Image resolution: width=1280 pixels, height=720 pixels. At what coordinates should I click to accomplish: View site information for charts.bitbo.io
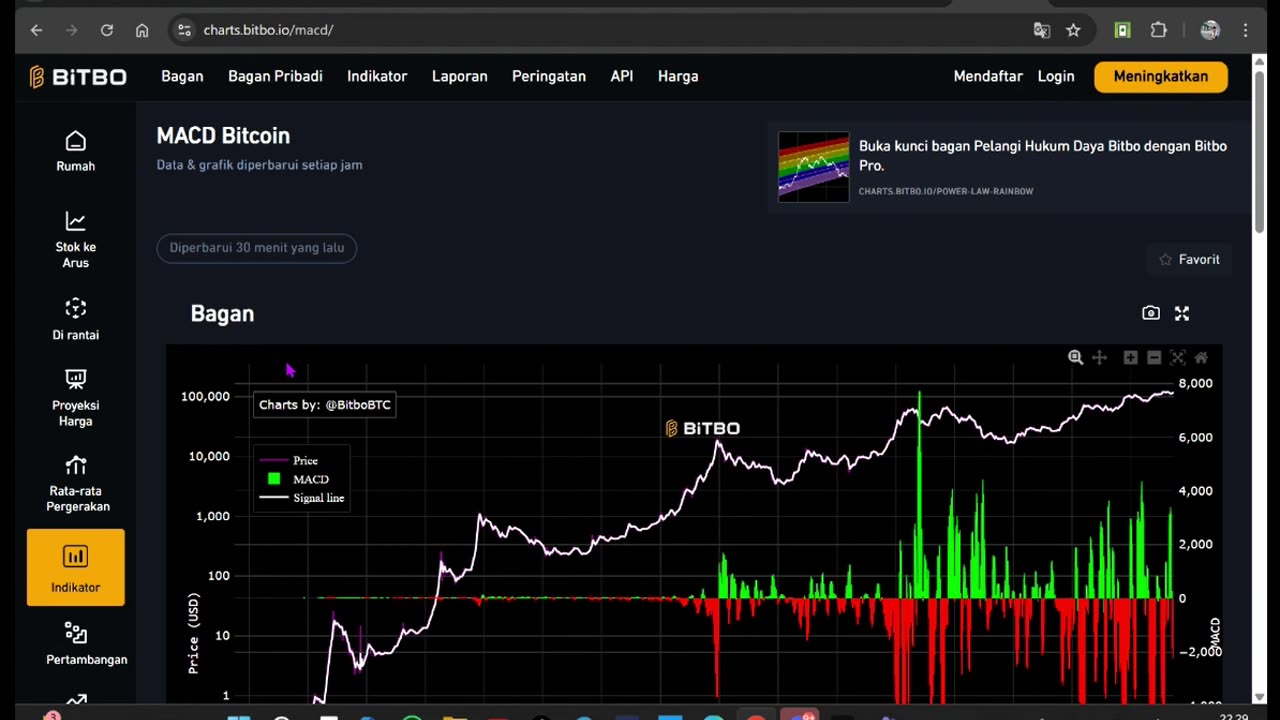coord(184,30)
